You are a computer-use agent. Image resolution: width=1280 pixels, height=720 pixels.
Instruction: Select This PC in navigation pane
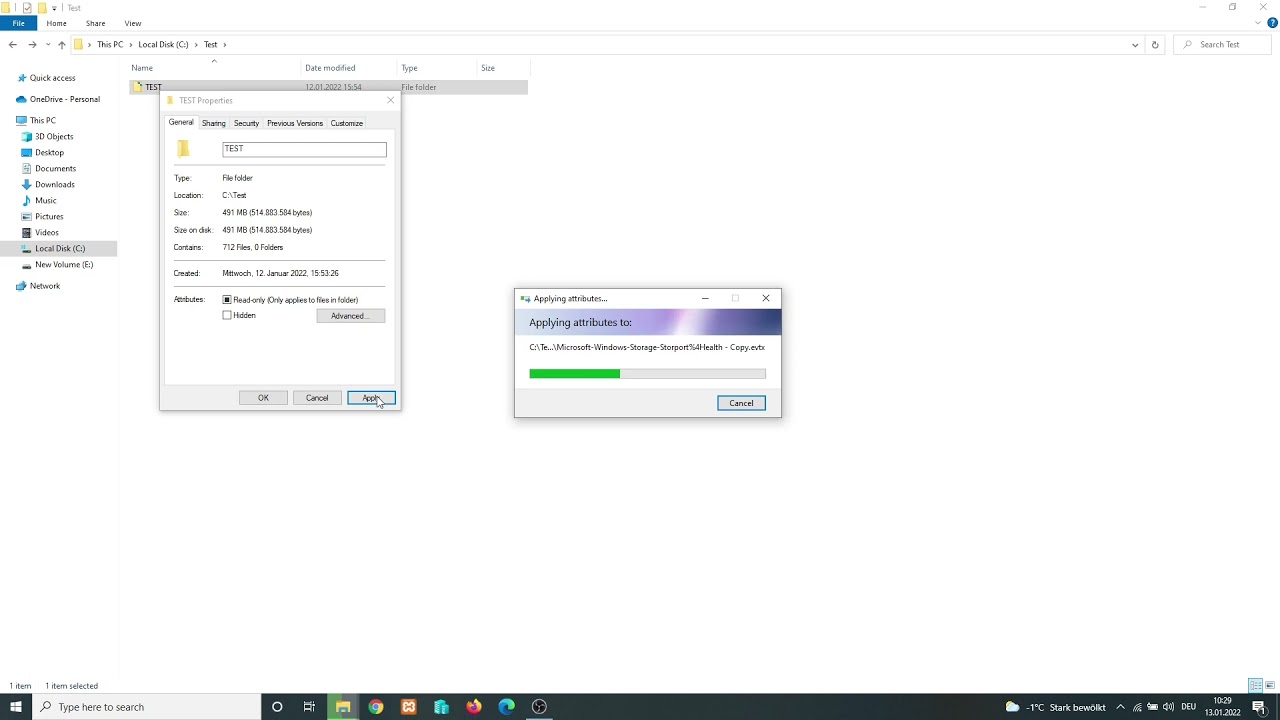click(42, 120)
